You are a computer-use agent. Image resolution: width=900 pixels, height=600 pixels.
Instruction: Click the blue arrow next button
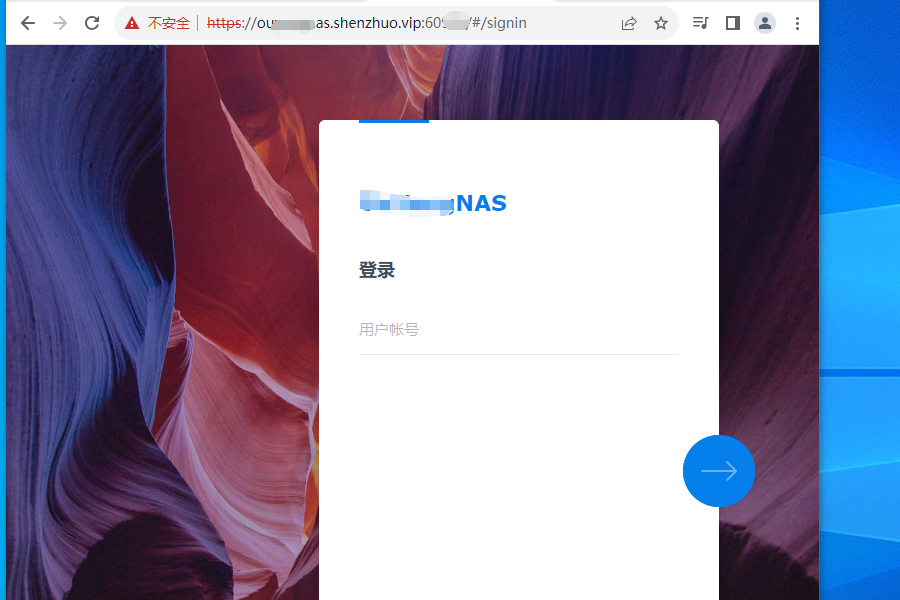click(719, 471)
